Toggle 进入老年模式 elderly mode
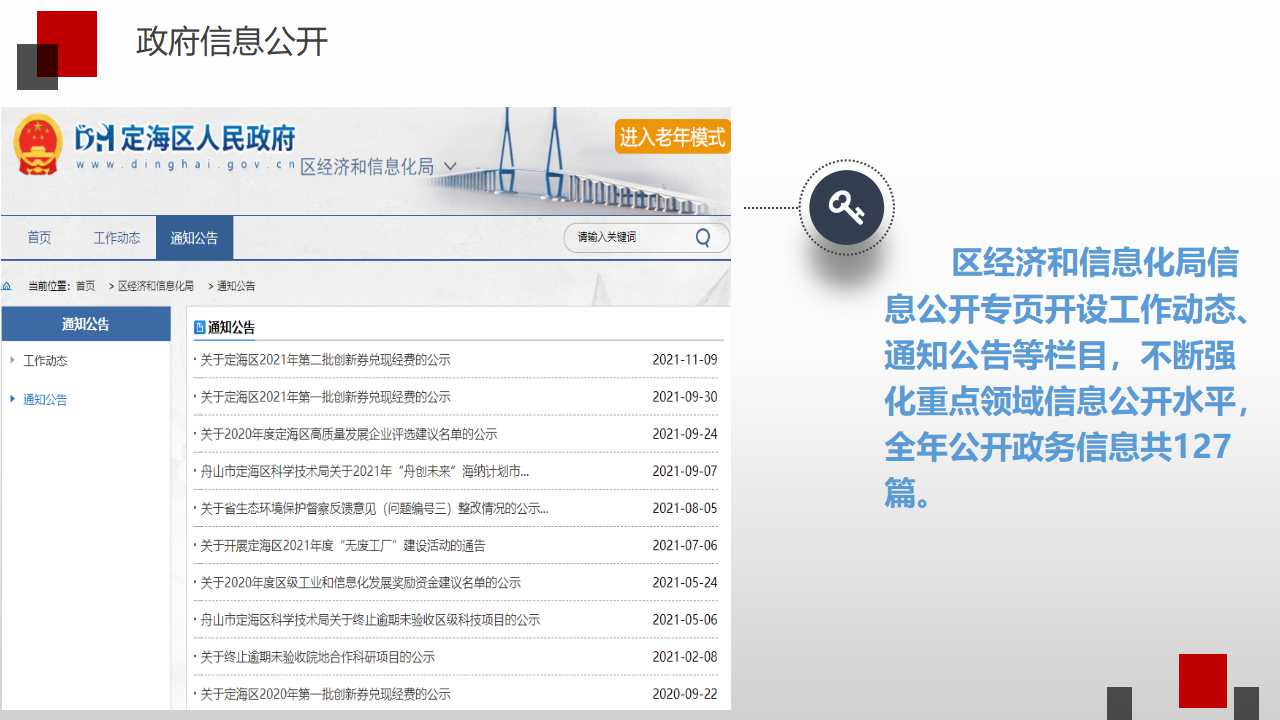 tap(672, 137)
